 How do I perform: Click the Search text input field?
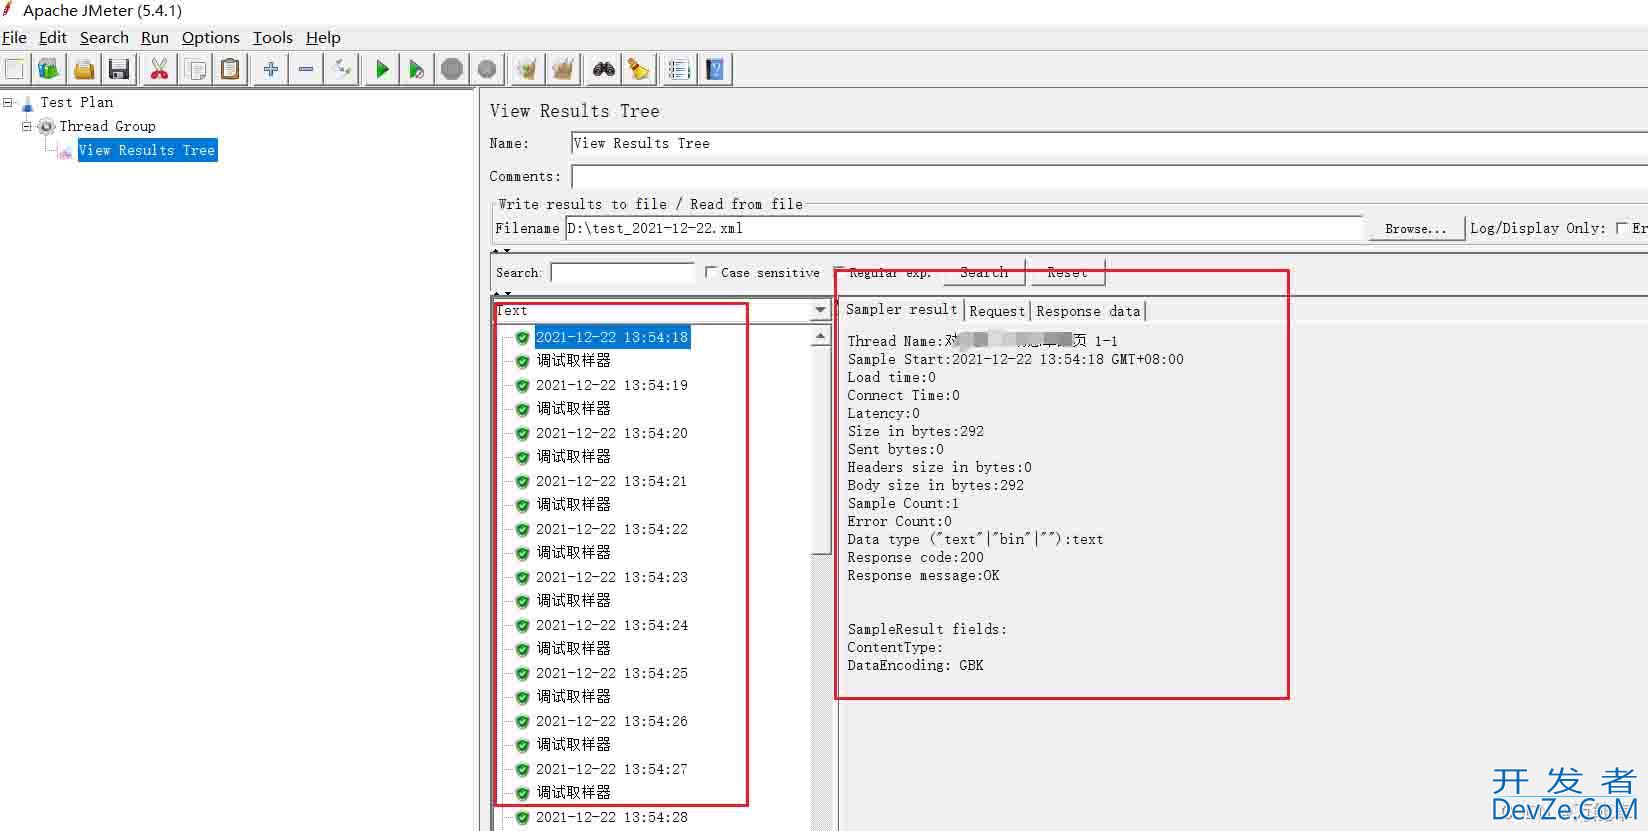(x=622, y=272)
